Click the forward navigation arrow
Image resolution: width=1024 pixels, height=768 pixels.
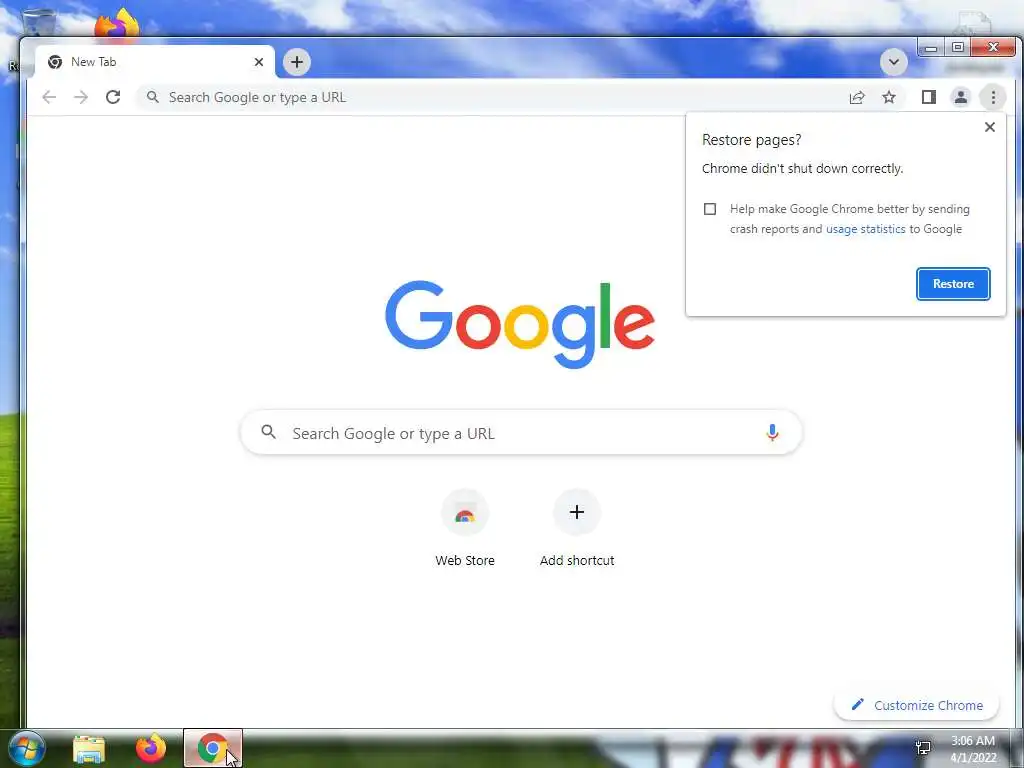click(81, 97)
